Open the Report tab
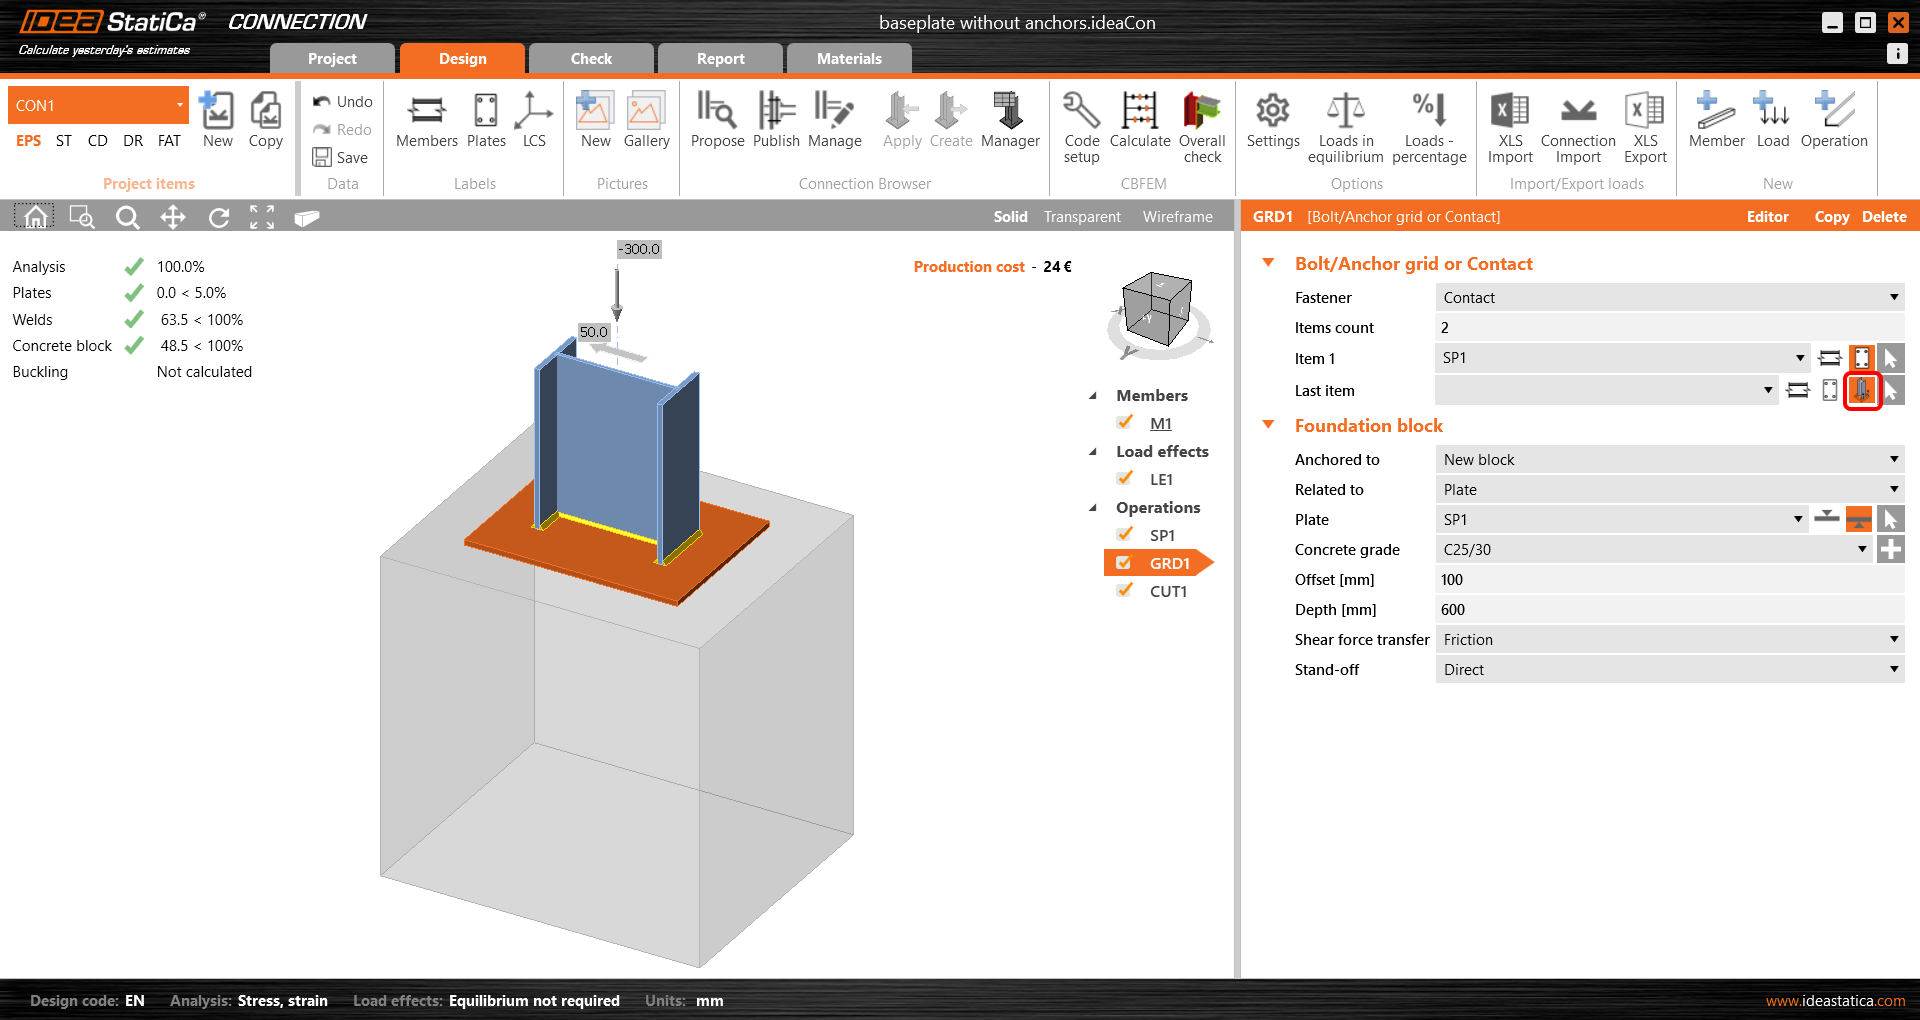Viewport: 1920px width, 1020px height. [x=720, y=59]
